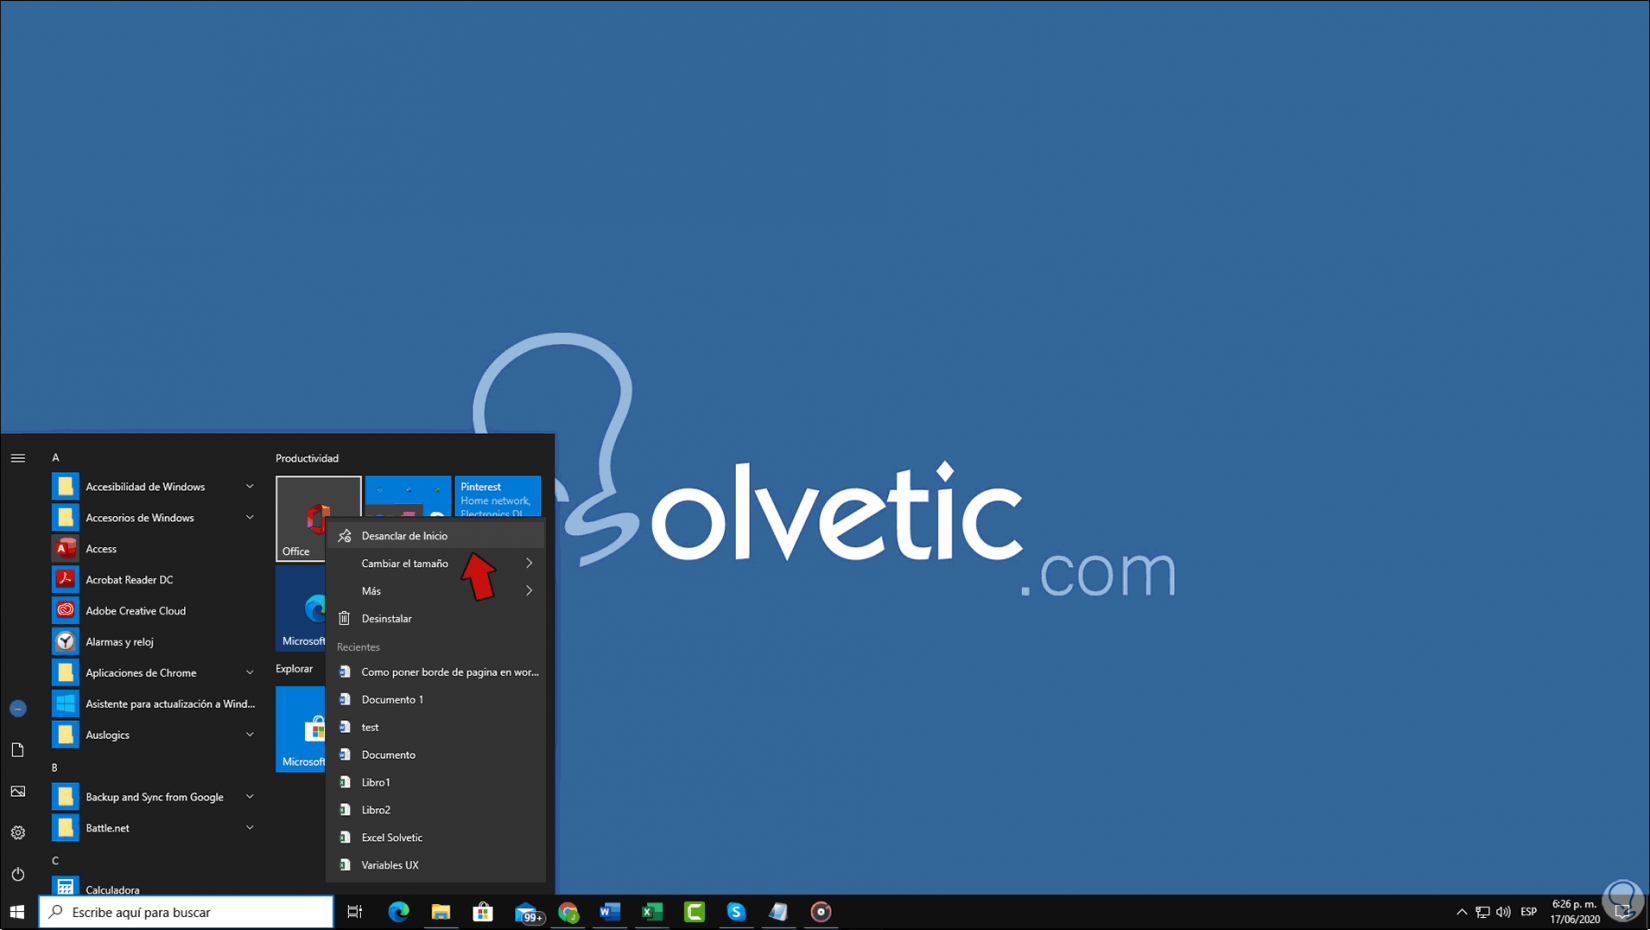Open Adobe Creative Cloud from the app list

(155, 610)
